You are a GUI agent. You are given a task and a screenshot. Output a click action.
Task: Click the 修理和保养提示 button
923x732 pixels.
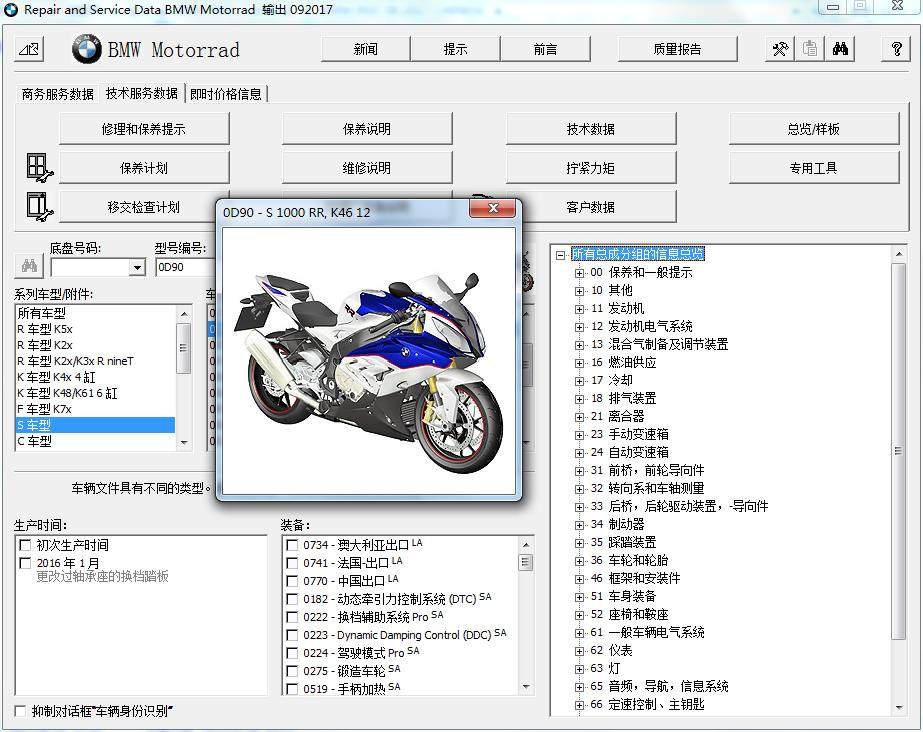(144, 129)
